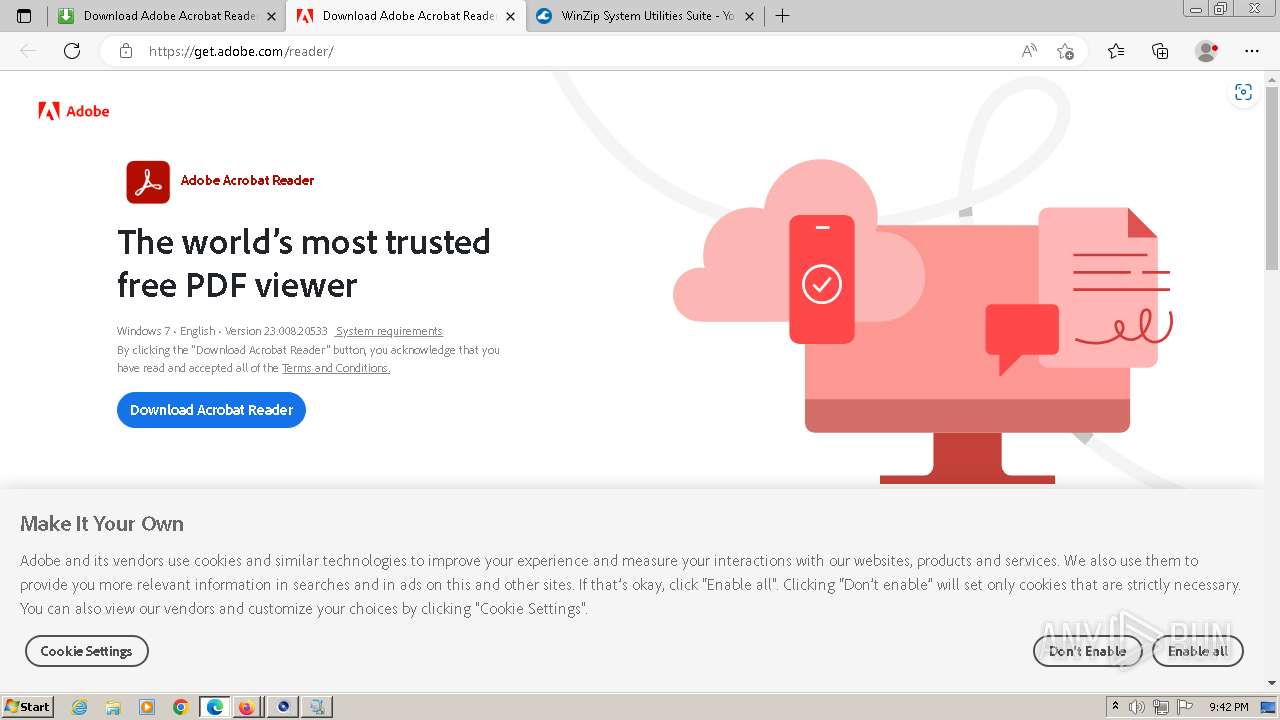The width and height of the screenshot is (1280, 720).
Task: Switch to first Download Adobe Acrobat Reader tab
Action: pos(166,16)
